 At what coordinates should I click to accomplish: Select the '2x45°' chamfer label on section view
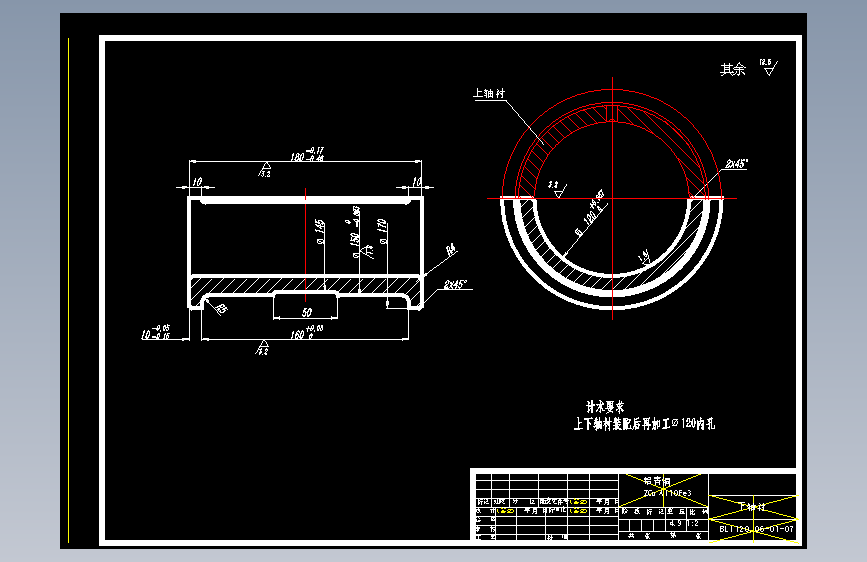[x=455, y=284]
